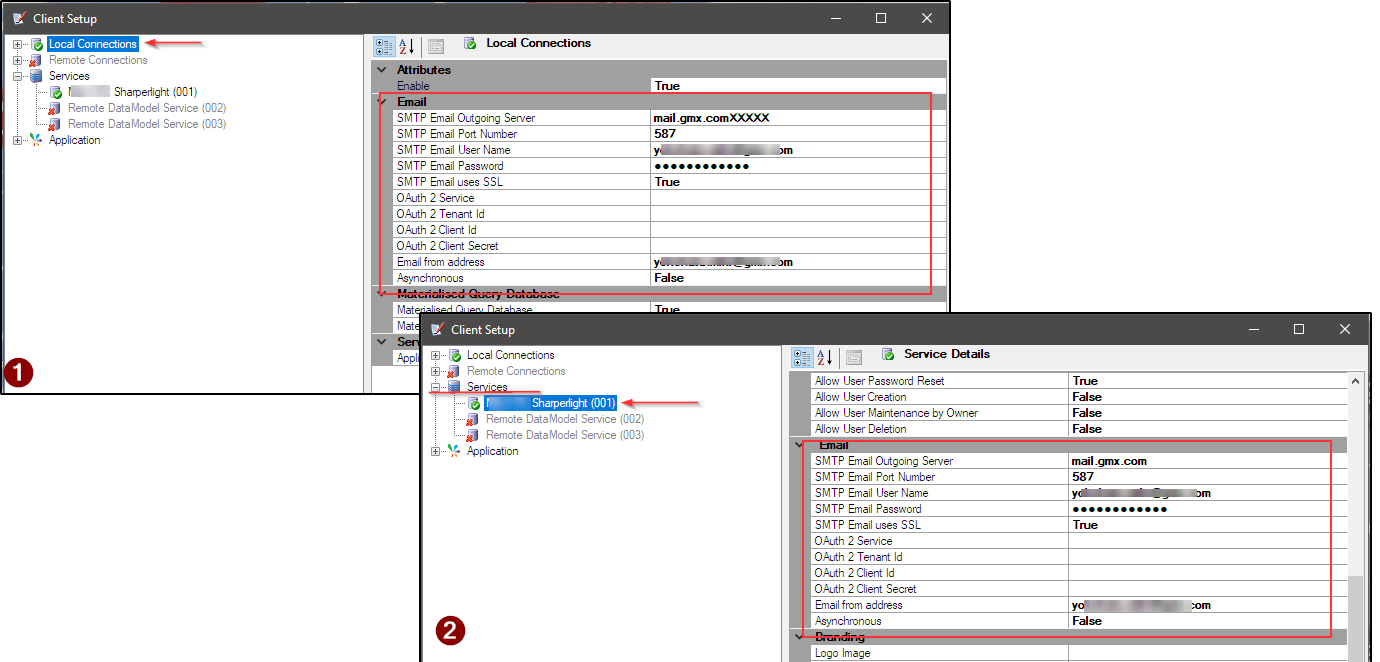
Task: Click Remote DataModel Service (003) icon, window 1
Action: pyautogui.click(x=56, y=124)
